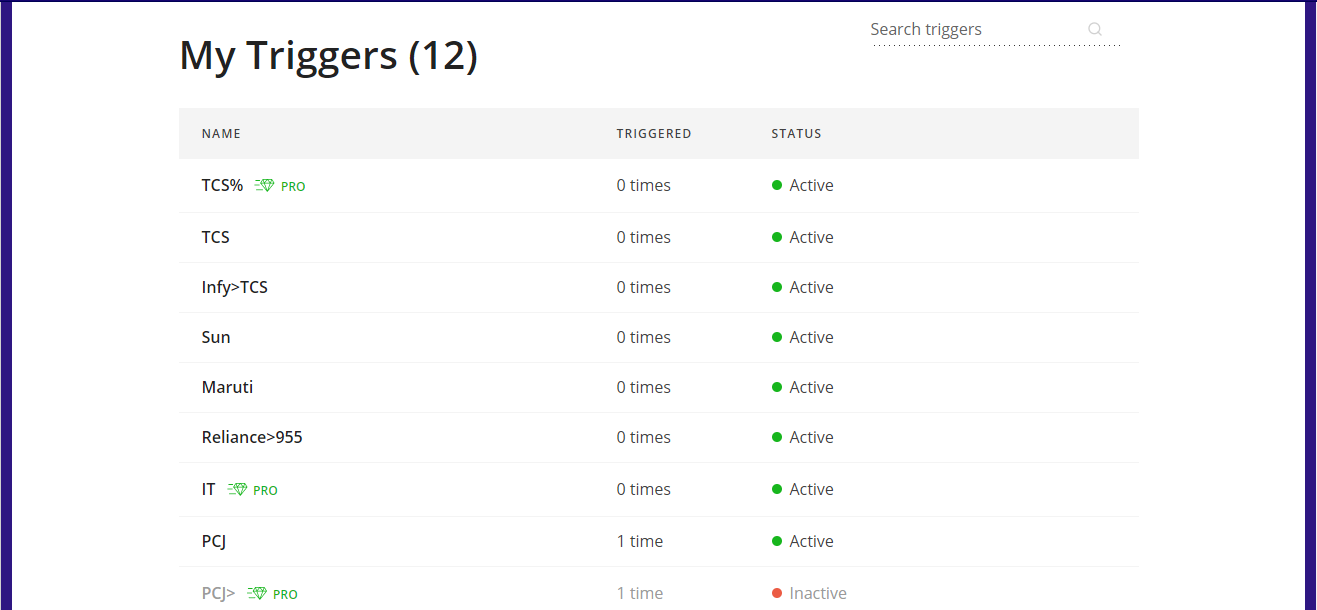
Task: Click the STATUS column header
Action: point(796,134)
